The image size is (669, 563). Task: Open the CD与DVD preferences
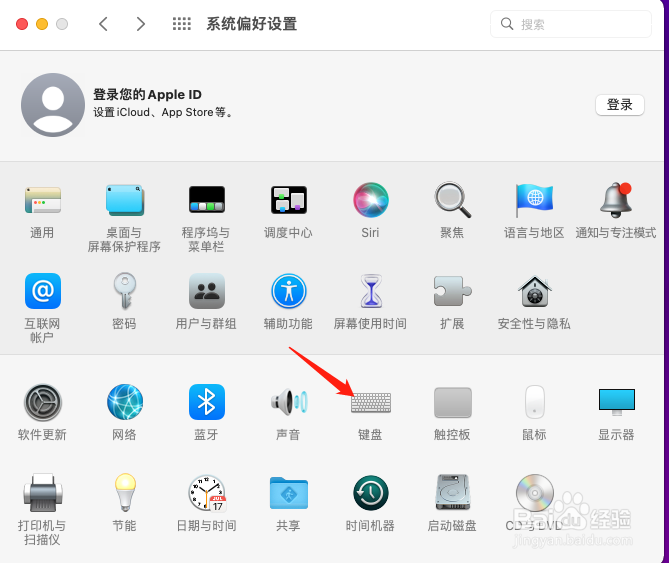pyautogui.click(x=534, y=493)
